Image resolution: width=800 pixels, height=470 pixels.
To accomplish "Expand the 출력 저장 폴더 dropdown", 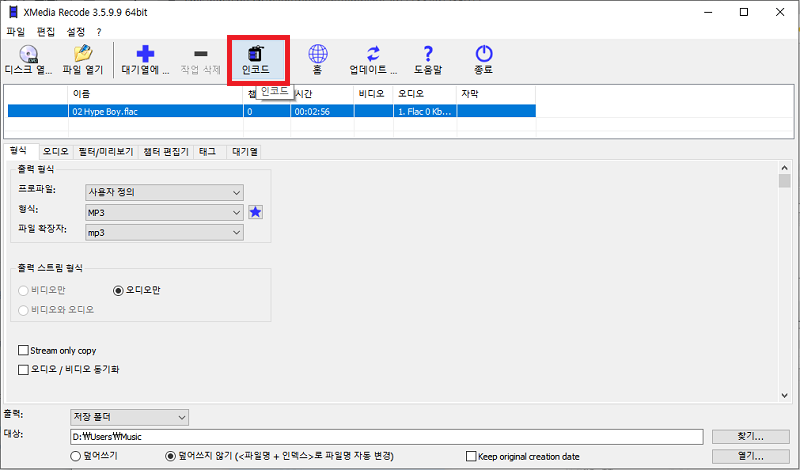I will click(129, 416).
